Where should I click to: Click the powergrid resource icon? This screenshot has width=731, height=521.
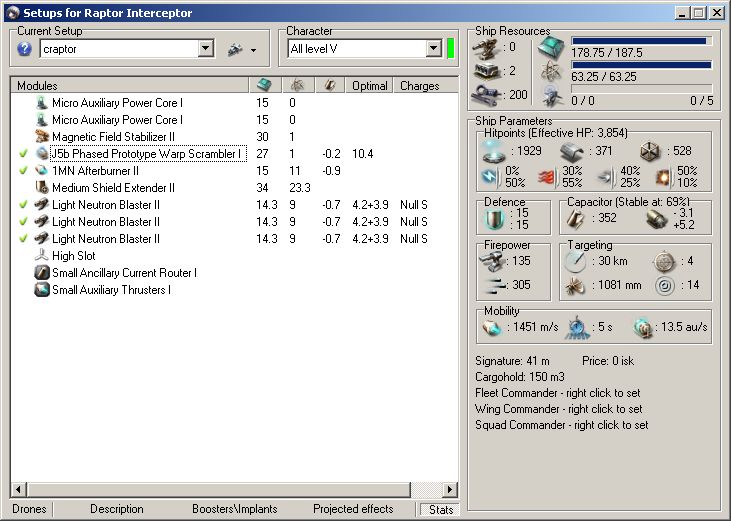coord(552,71)
